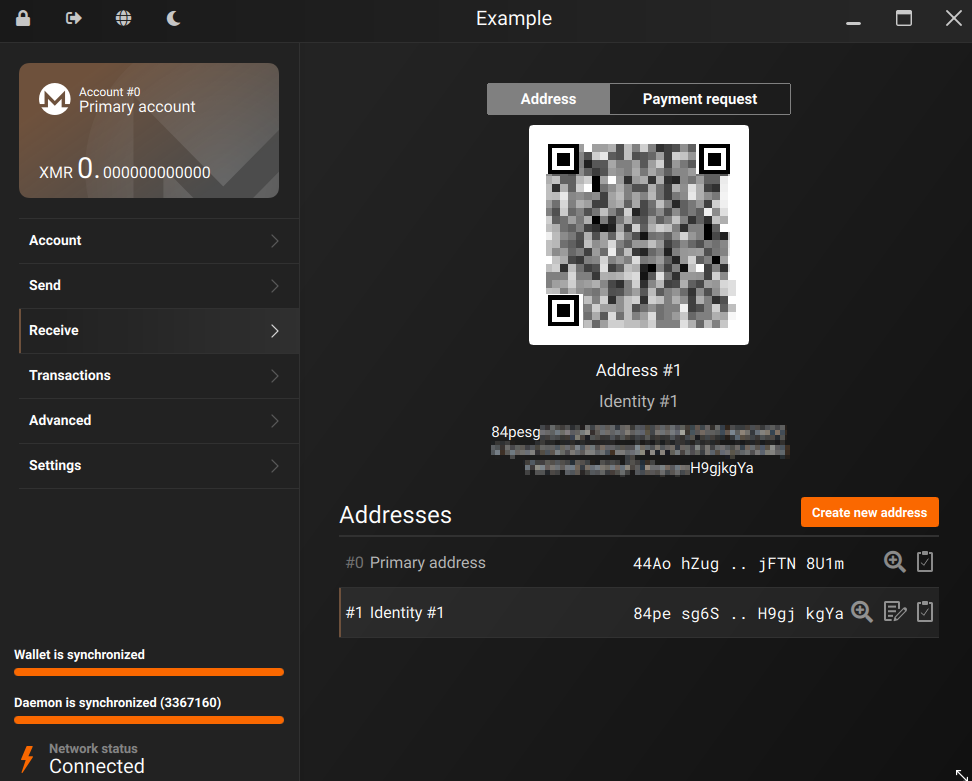
Task: Click the close wallet exit icon
Action: tap(74, 18)
